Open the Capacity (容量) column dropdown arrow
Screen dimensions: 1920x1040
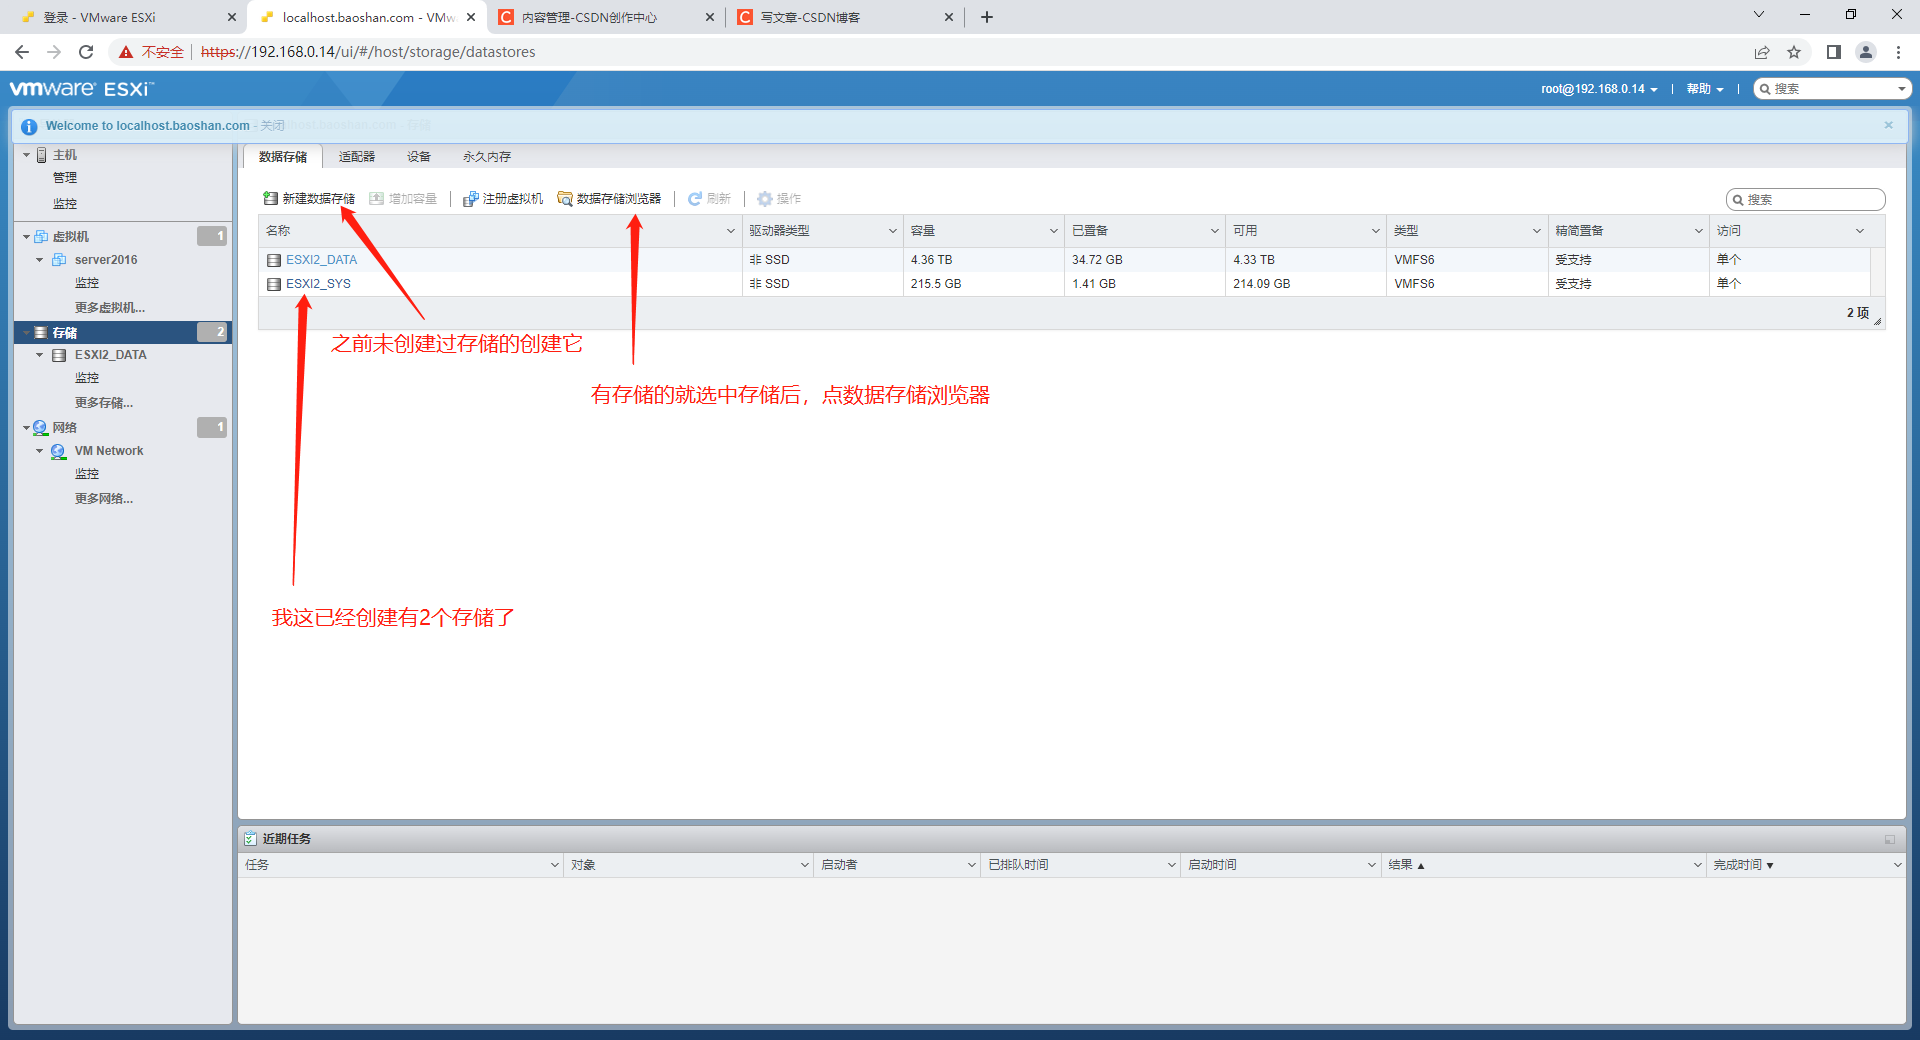point(1054,231)
